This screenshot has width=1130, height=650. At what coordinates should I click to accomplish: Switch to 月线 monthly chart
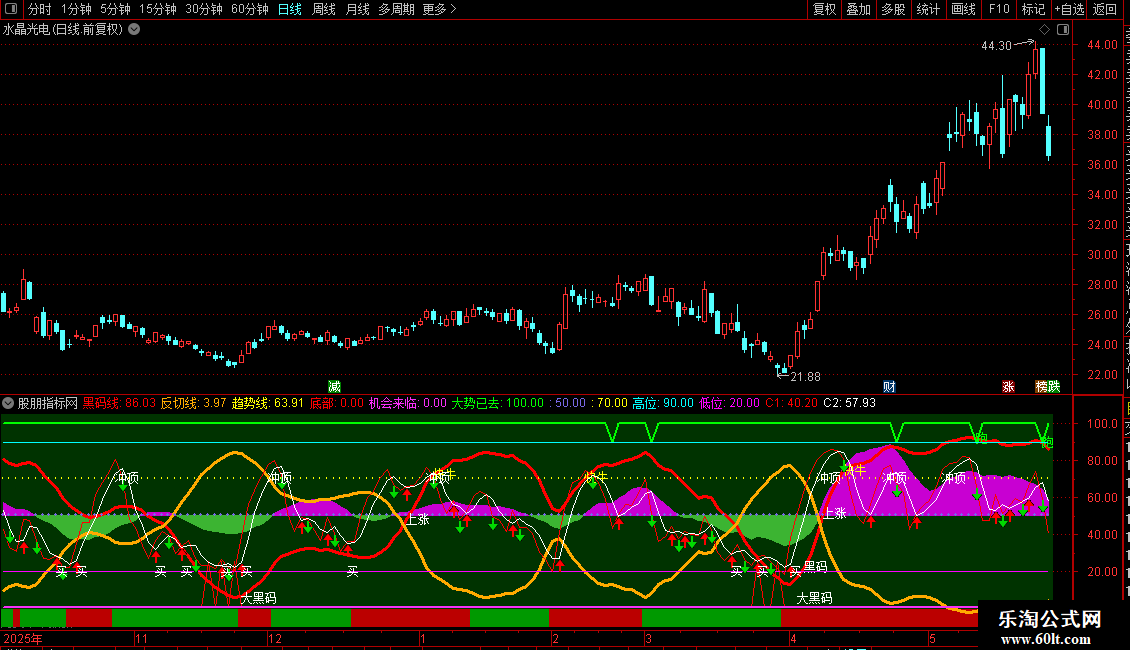(x=357, y=9)
